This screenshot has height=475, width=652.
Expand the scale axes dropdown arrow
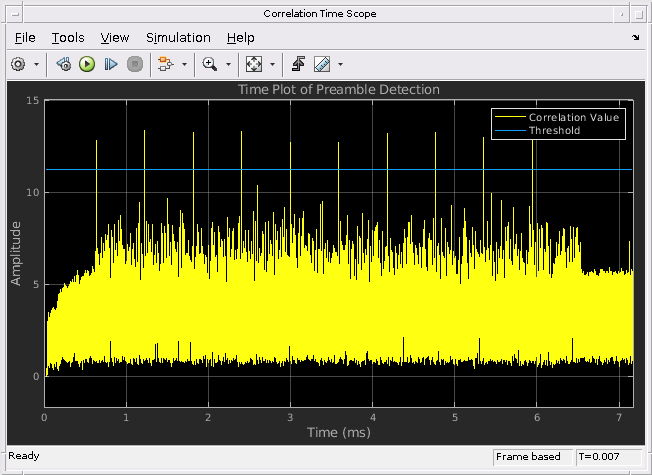(272, 64)
